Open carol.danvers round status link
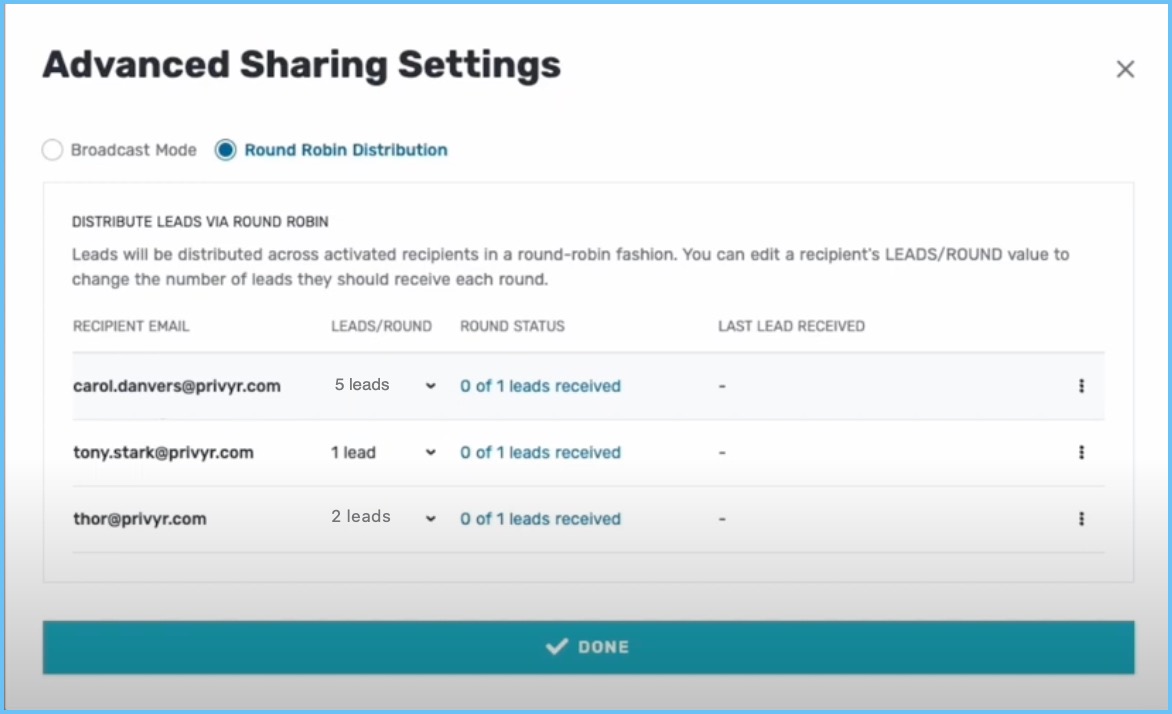Screen dimensions: 1172x714 [540, 385]
